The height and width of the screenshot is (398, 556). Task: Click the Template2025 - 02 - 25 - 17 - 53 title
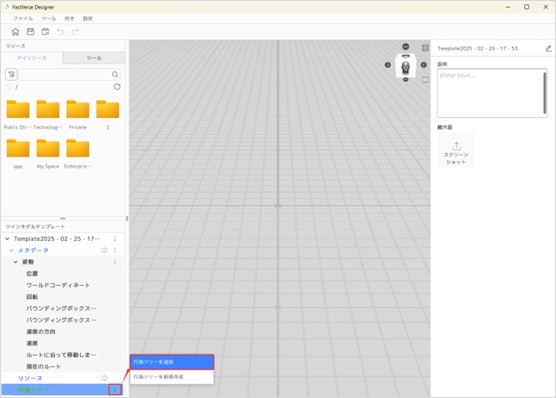pyautogui.click(x=477, y=48)
